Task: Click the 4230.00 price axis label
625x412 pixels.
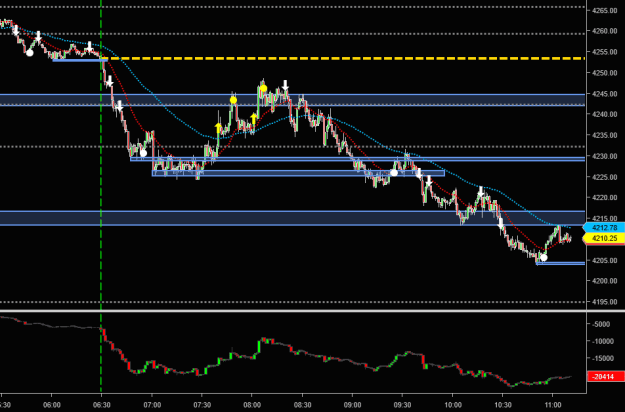Action: click(x=604, y=156)
